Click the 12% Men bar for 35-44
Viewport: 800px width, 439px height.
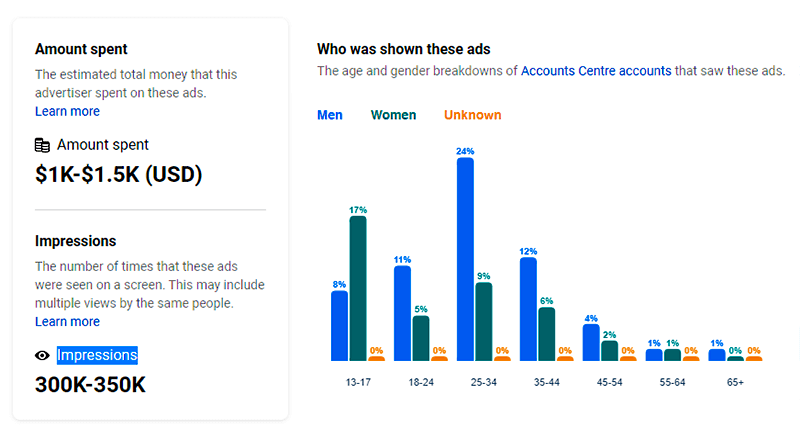[528, 309]
